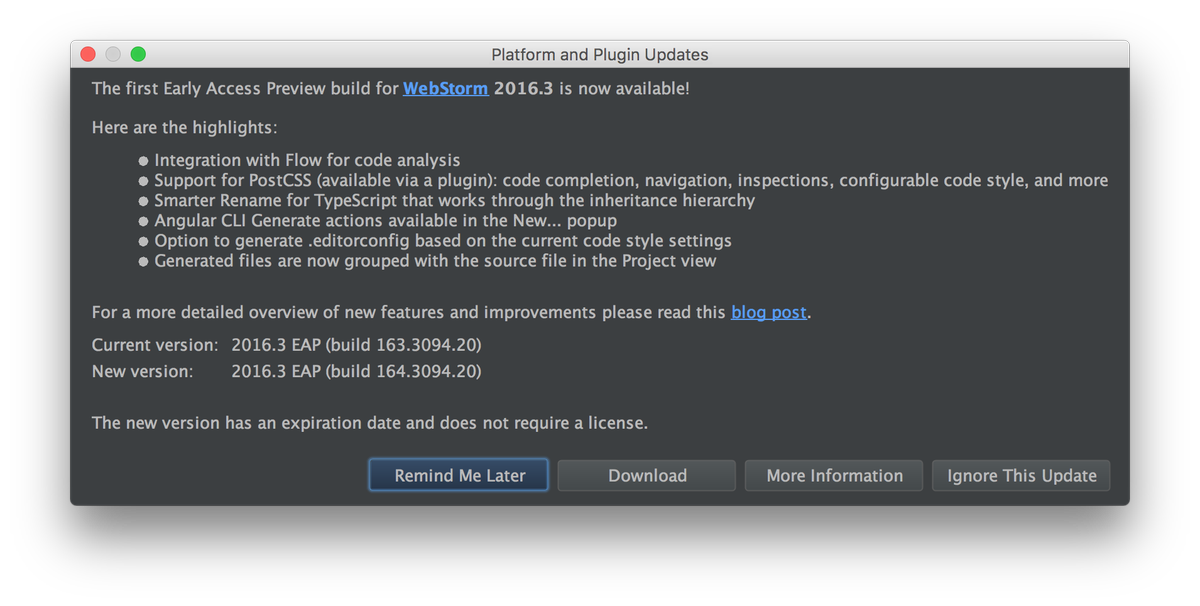This screenshot has height=606, width=1200.
Task: Open the blog post link
Action: [768, 312]
